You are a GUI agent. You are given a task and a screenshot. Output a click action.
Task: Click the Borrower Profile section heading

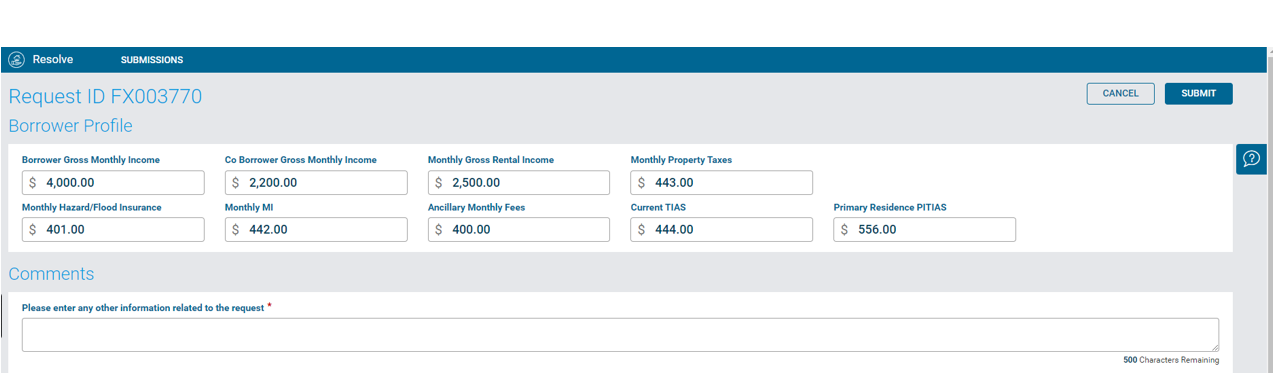coord(70,126)
